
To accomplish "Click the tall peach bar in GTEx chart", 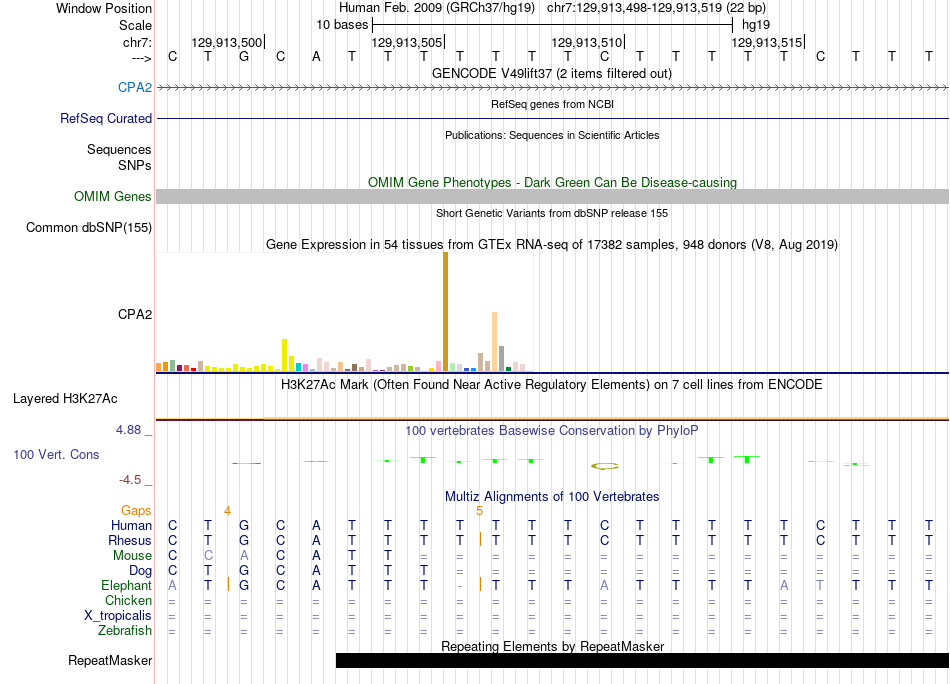I will tap(494, 341).
